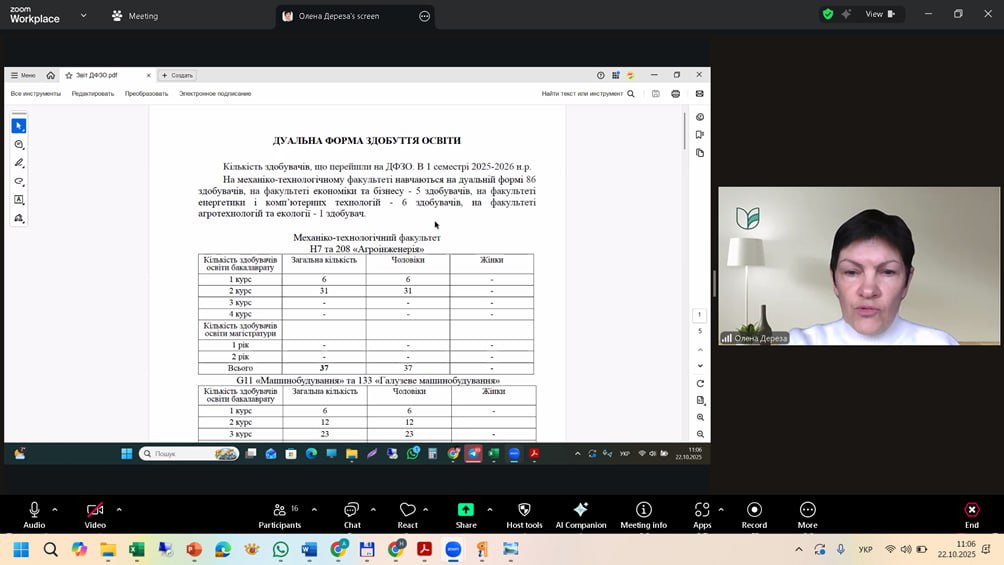Expand the Zoom Workplace dropdown arrow
Image resolution: width=1004 pixels, height=565 pixels.
[83, 16]
